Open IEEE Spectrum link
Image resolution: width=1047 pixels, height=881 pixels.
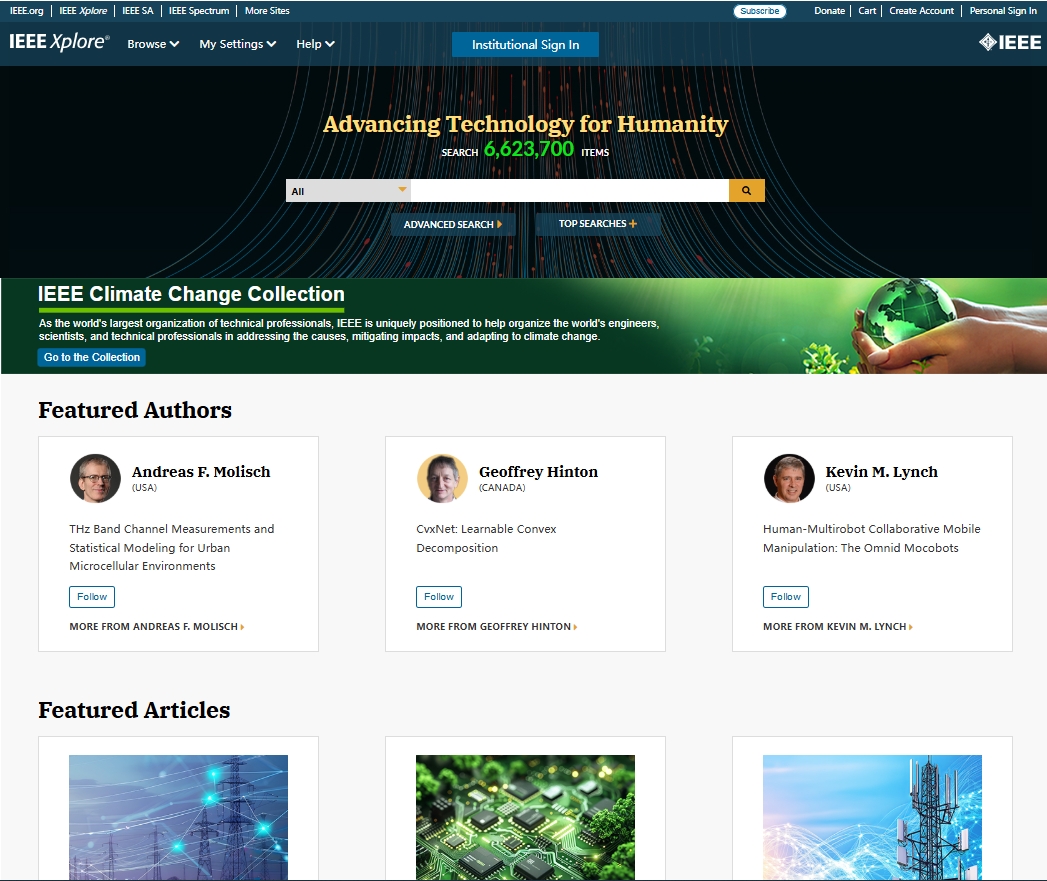point(199,11)
